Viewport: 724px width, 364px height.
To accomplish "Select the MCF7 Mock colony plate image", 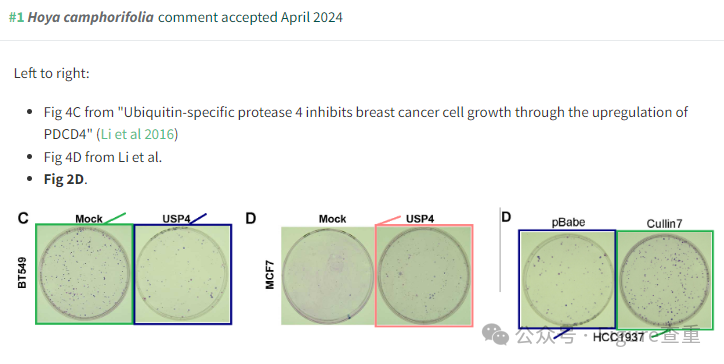I will tap(328, 275).
